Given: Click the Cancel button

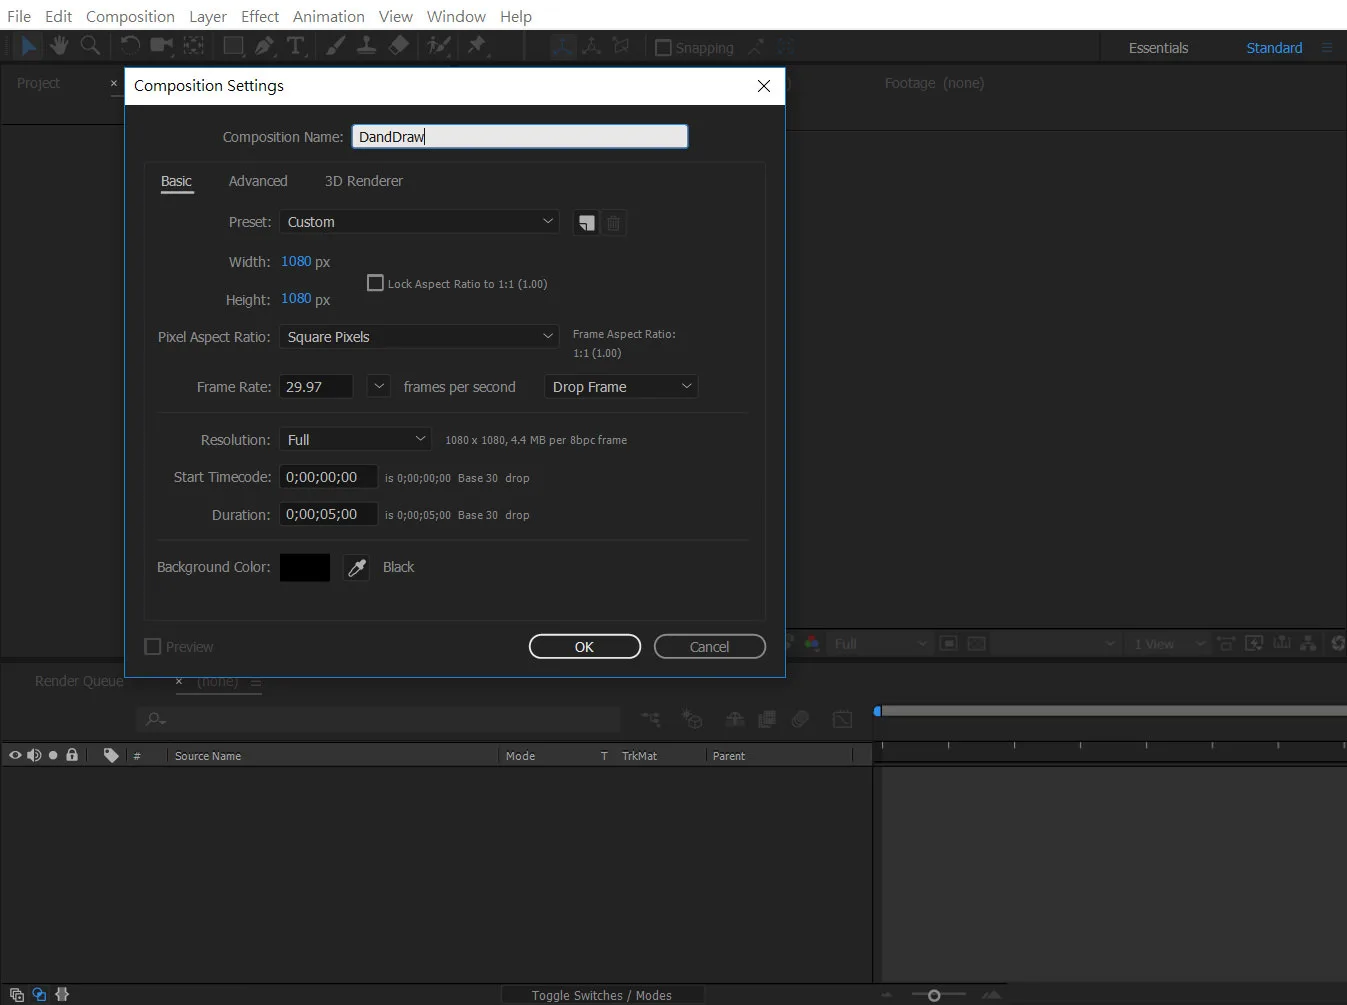Looking at the screenshot, I should (x=710, y=647).
